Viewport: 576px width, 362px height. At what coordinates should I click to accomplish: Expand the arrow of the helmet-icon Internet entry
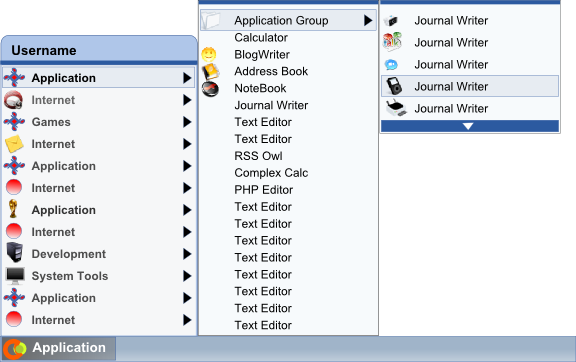[187, 100]
